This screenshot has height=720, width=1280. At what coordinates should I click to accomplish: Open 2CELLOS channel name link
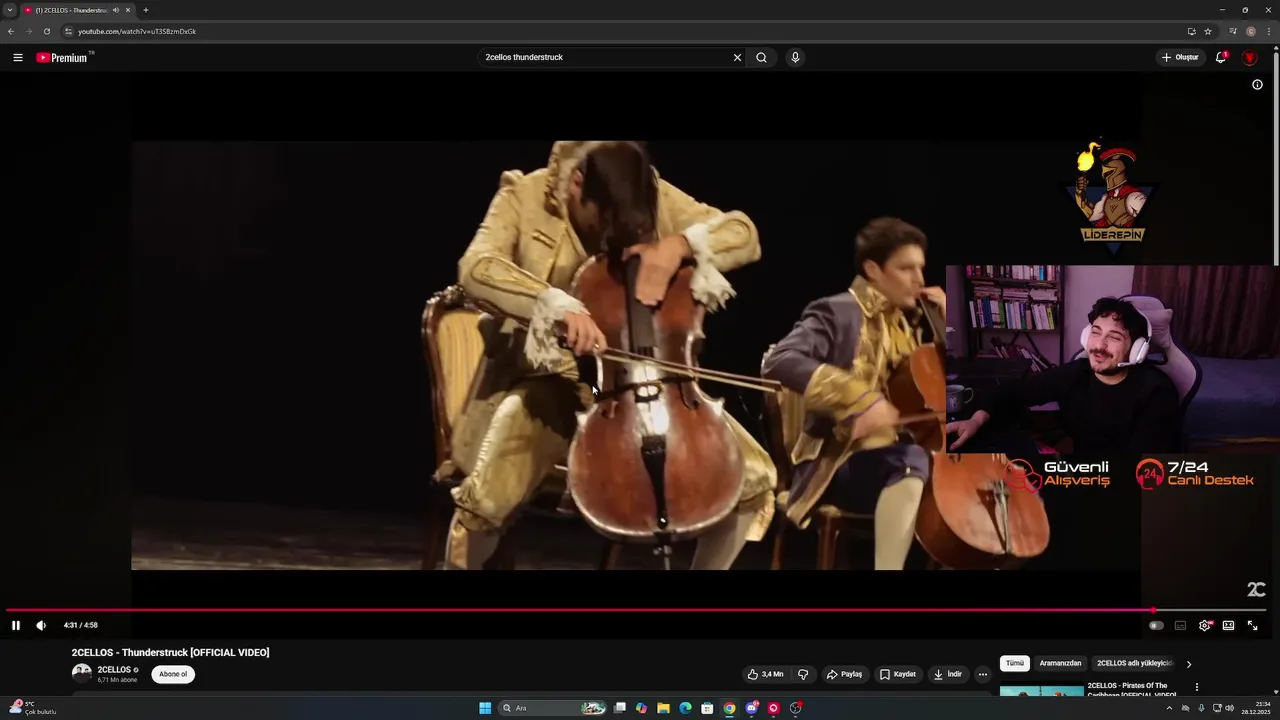click(114, 670)
